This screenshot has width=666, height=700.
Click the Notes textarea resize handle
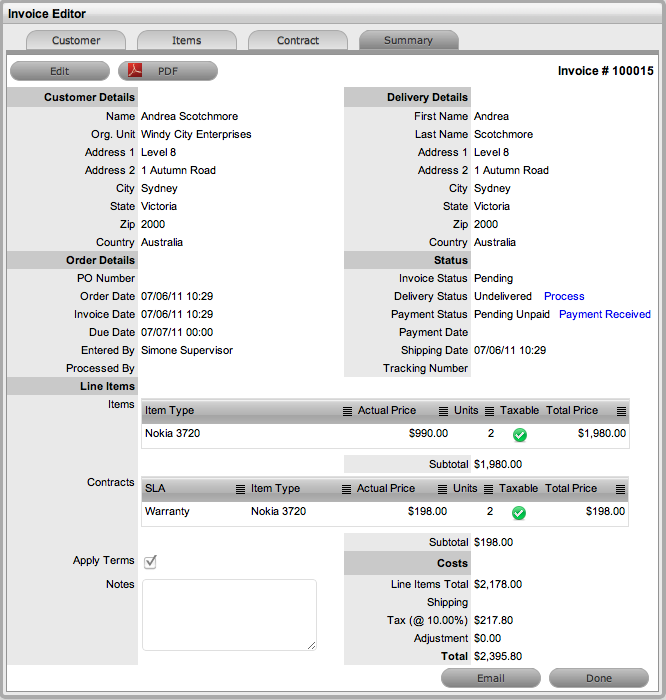[x=312, y=646]
